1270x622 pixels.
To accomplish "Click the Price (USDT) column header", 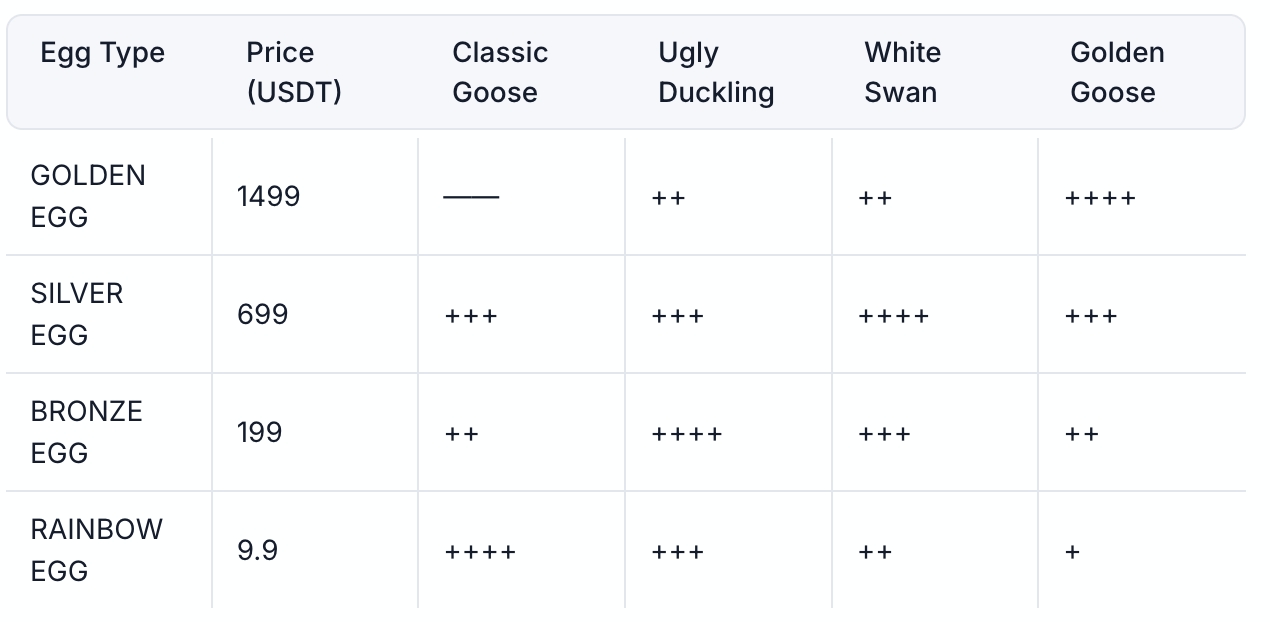I will pos(294,72).
